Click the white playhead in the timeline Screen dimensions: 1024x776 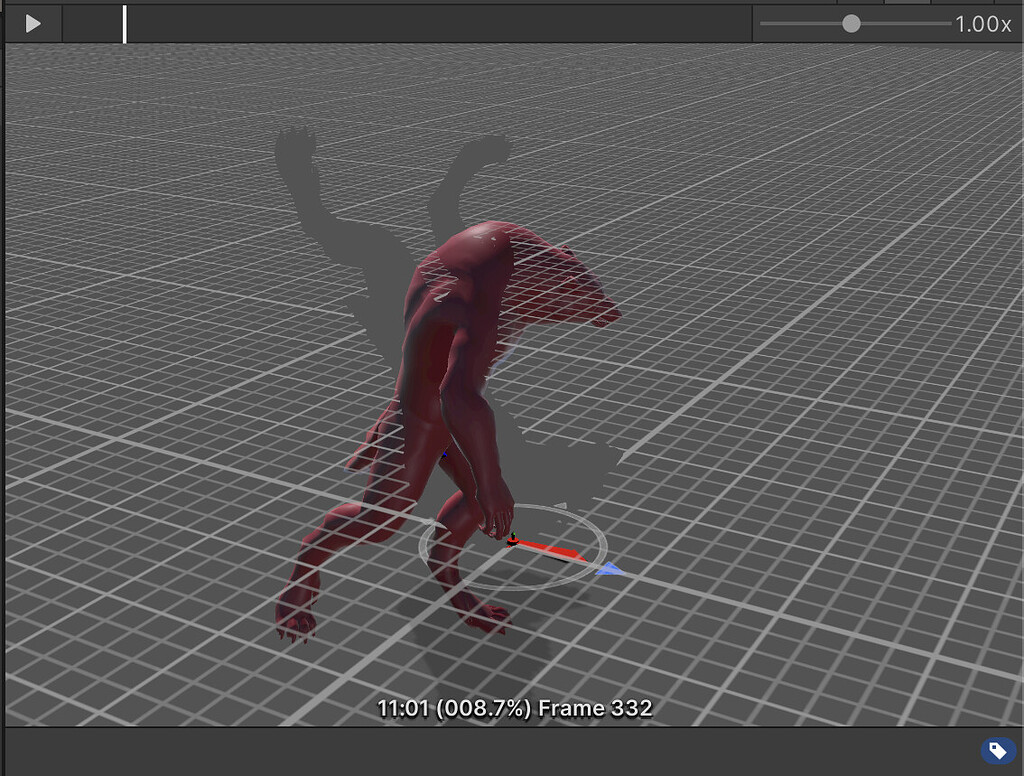122,22
